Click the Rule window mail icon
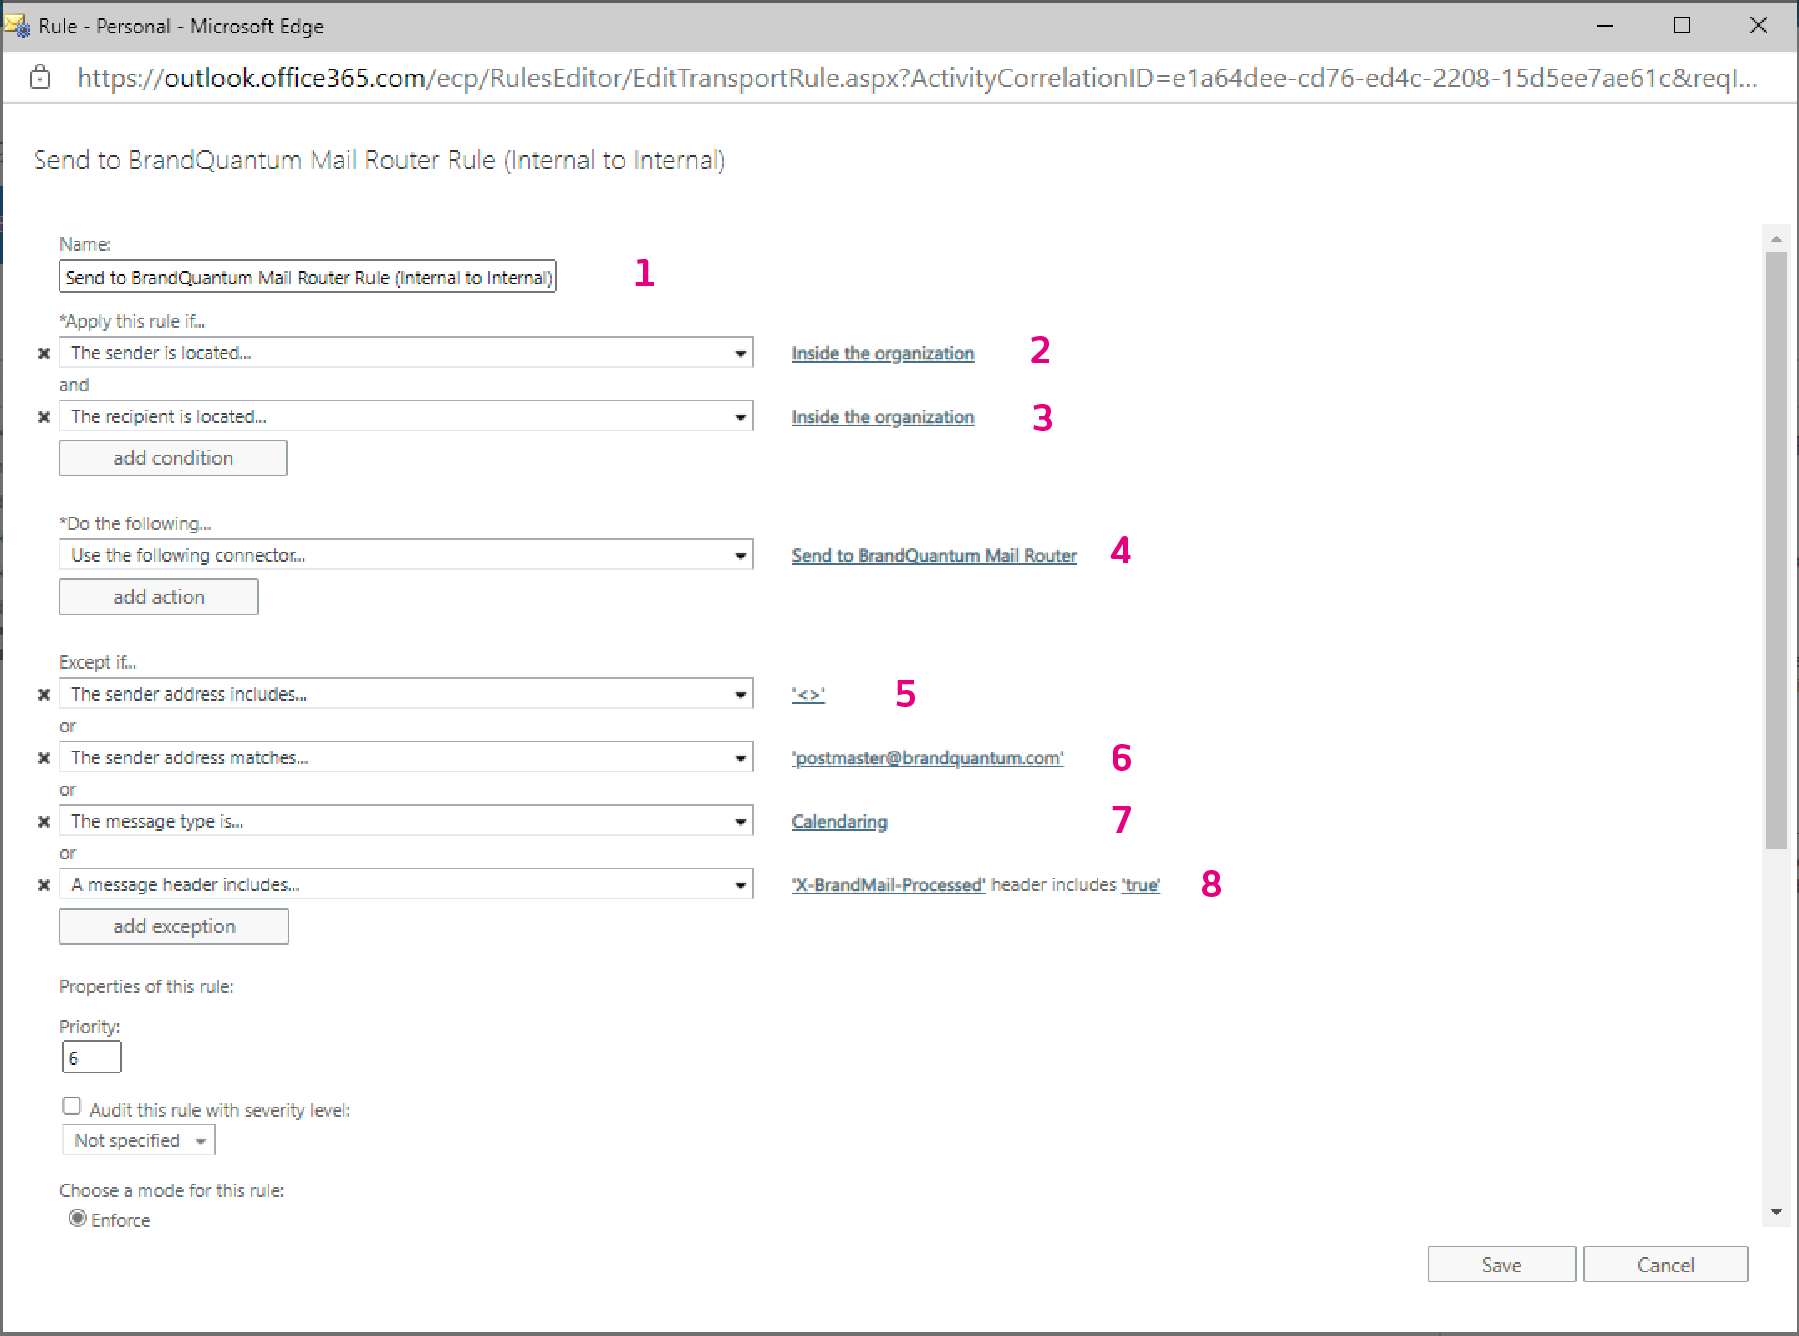The image size is (1799, 1336). click(x=17, y=26)
